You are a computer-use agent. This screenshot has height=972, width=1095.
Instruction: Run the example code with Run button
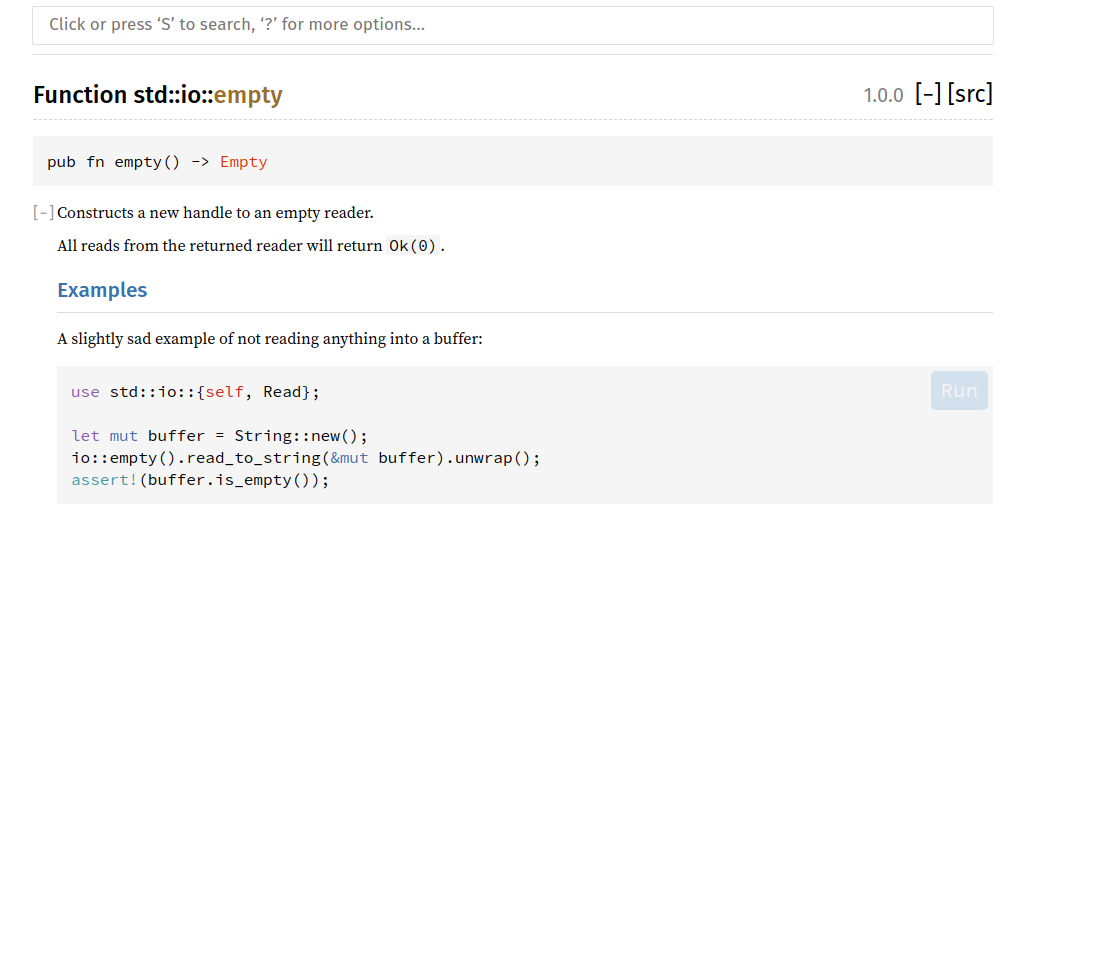(x=959, y=390)
